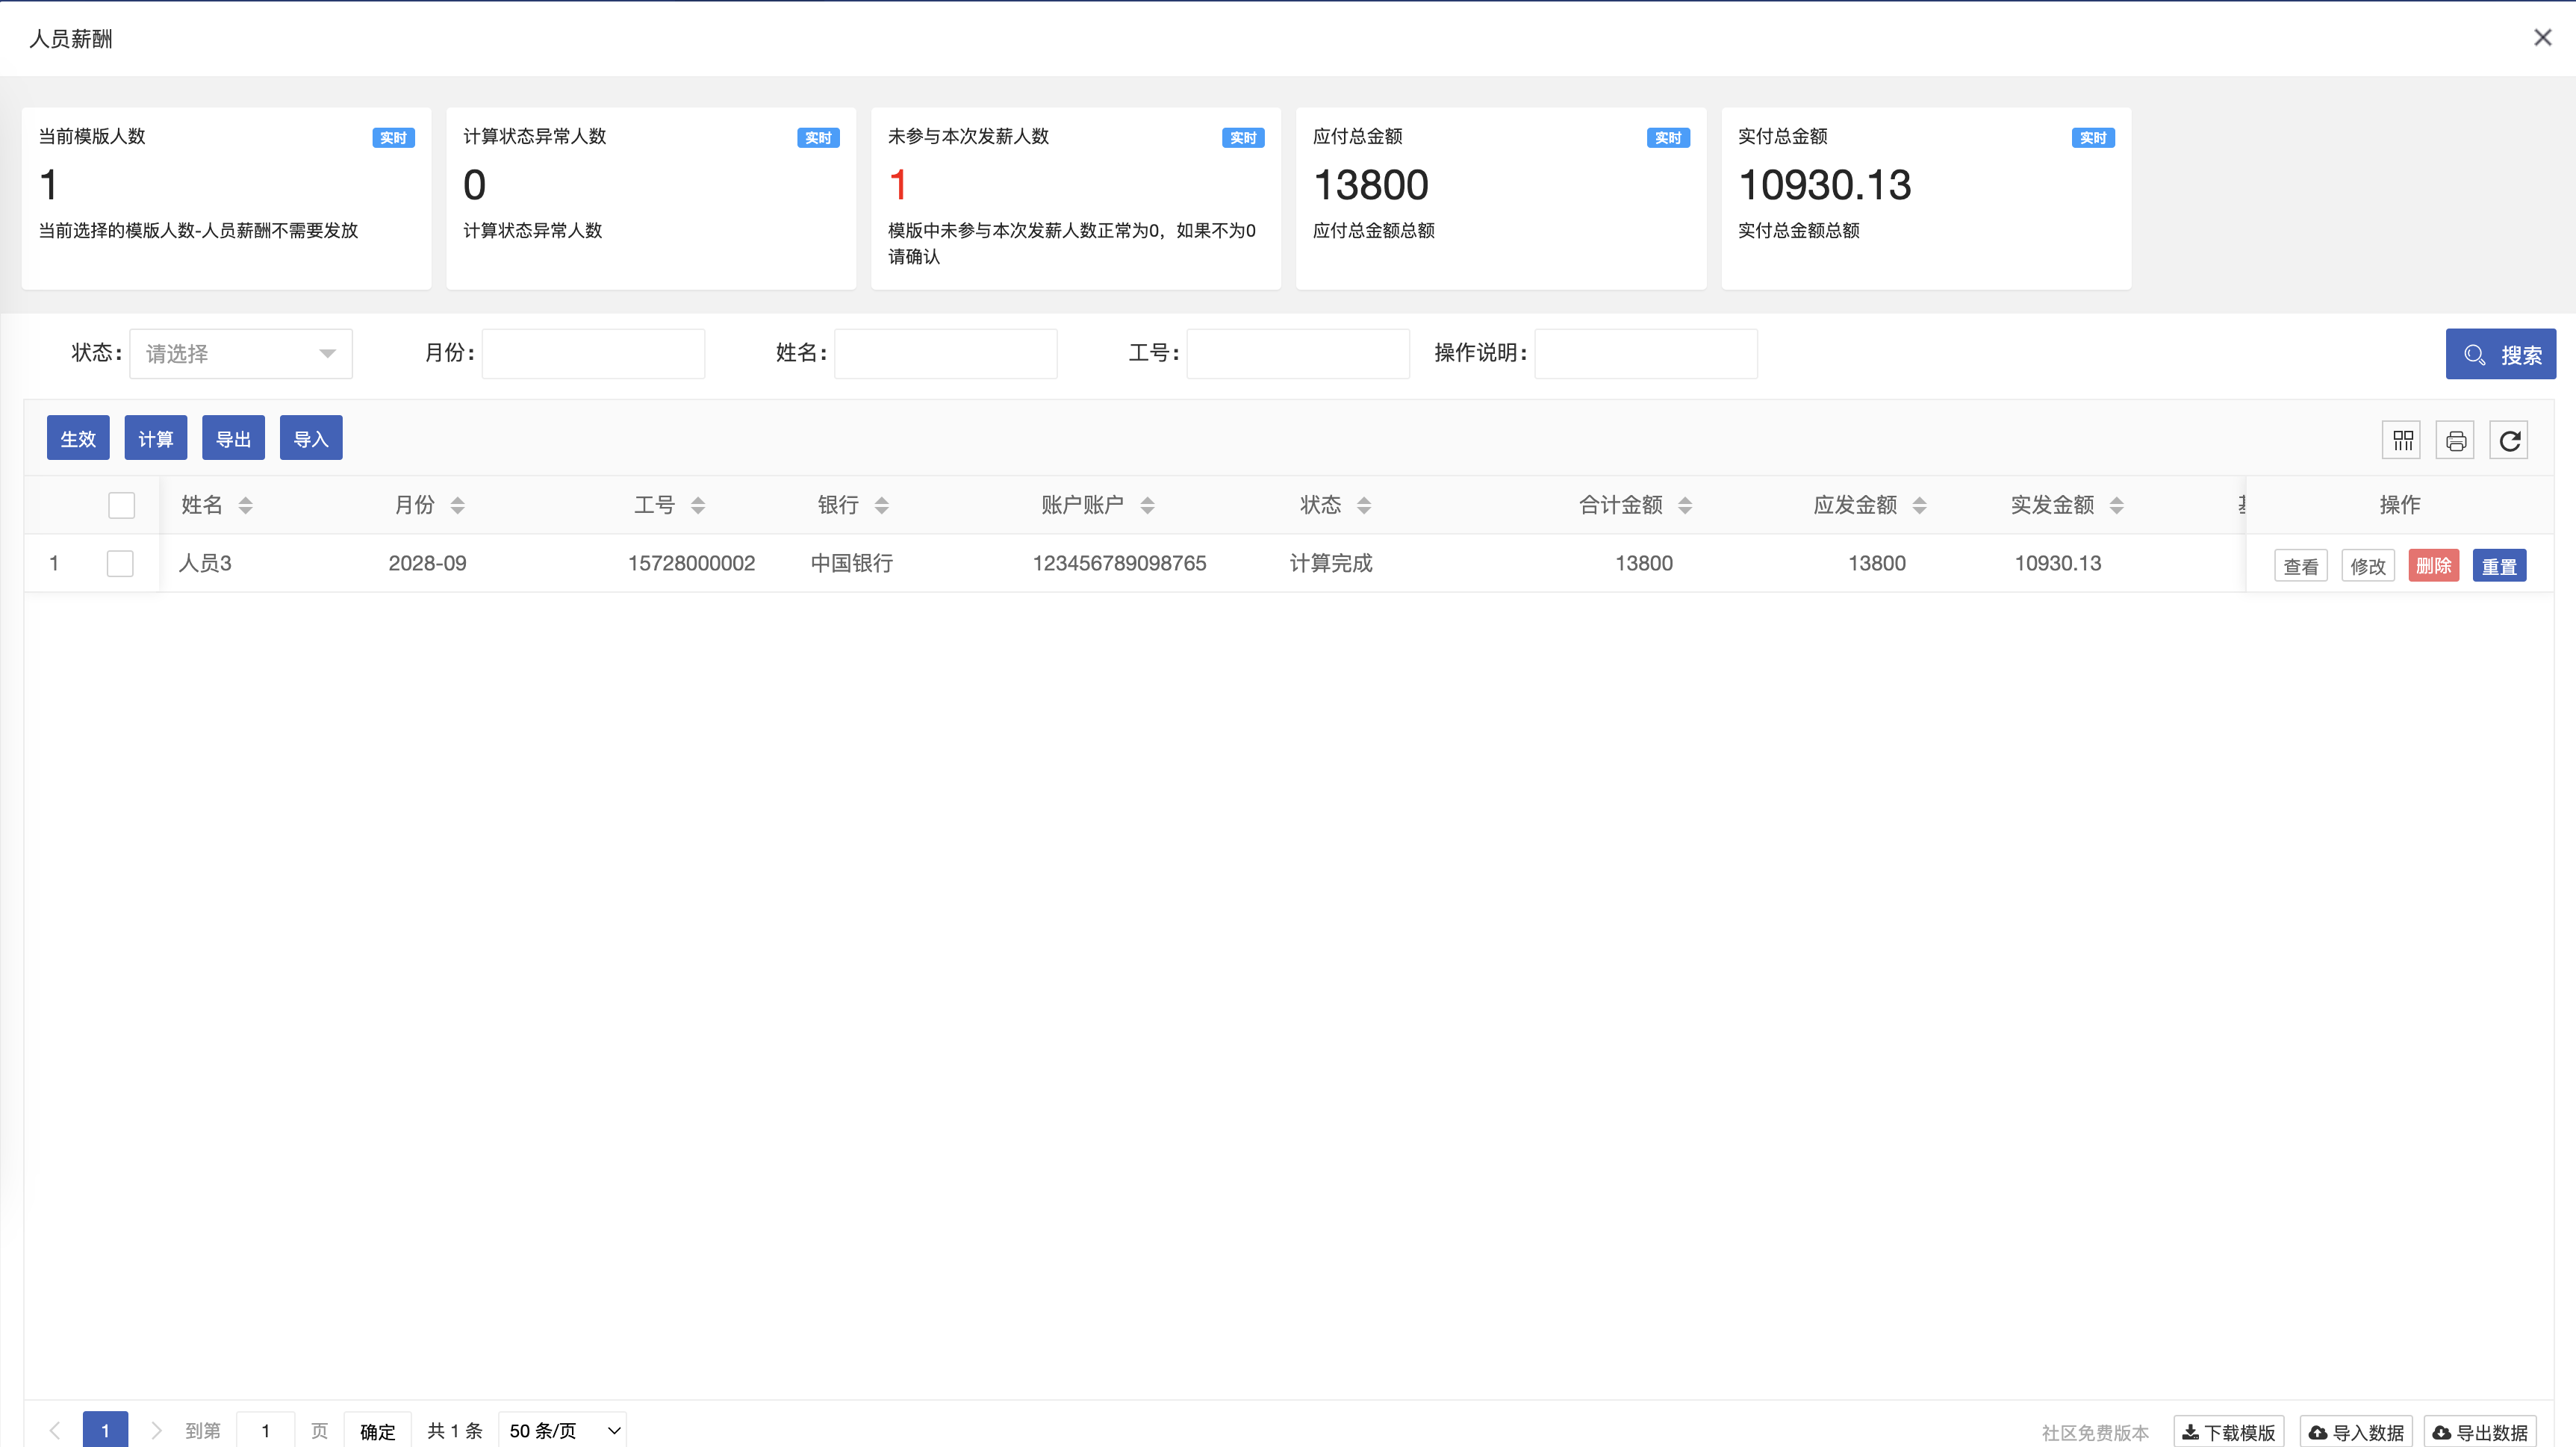Screen dimensions: 2576x1447
Task: Click the 导入 button
Action: 311,438
